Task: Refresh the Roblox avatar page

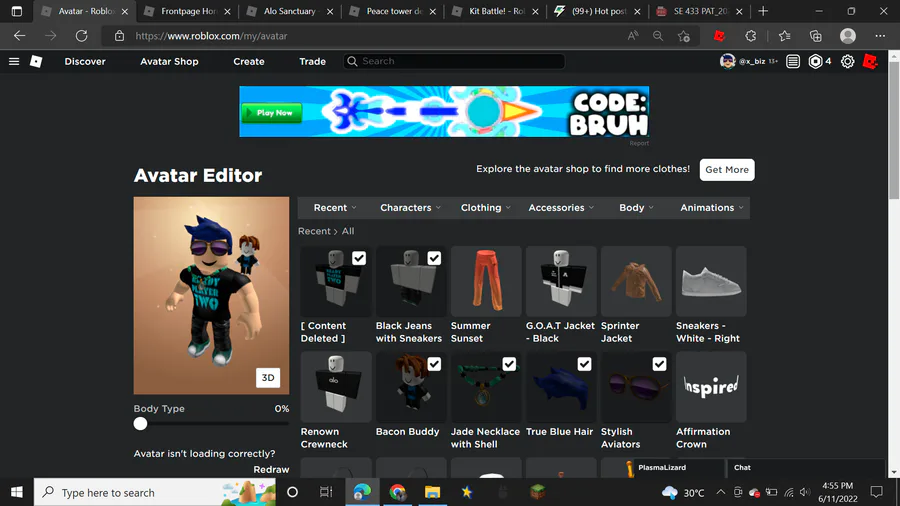Action: pos(82,36)
